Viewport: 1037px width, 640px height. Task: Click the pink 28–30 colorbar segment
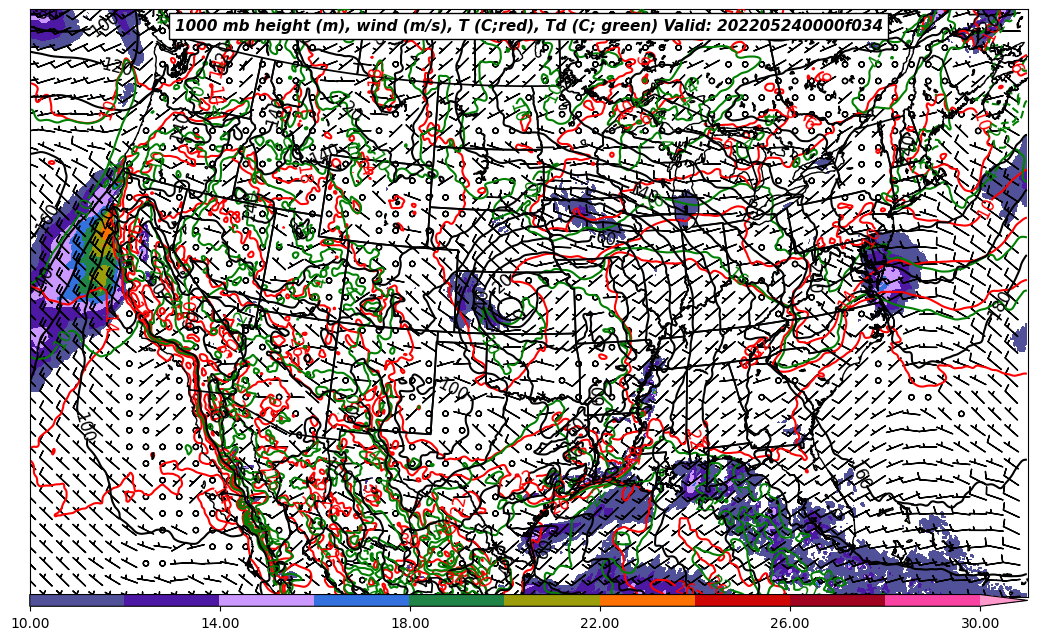pyautogui.click(x=932, y=600)
